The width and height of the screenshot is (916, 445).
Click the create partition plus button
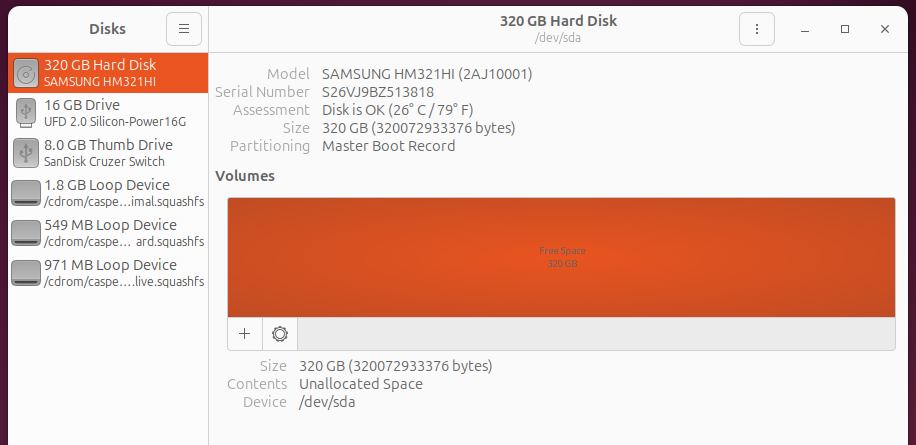click(245, 334)
